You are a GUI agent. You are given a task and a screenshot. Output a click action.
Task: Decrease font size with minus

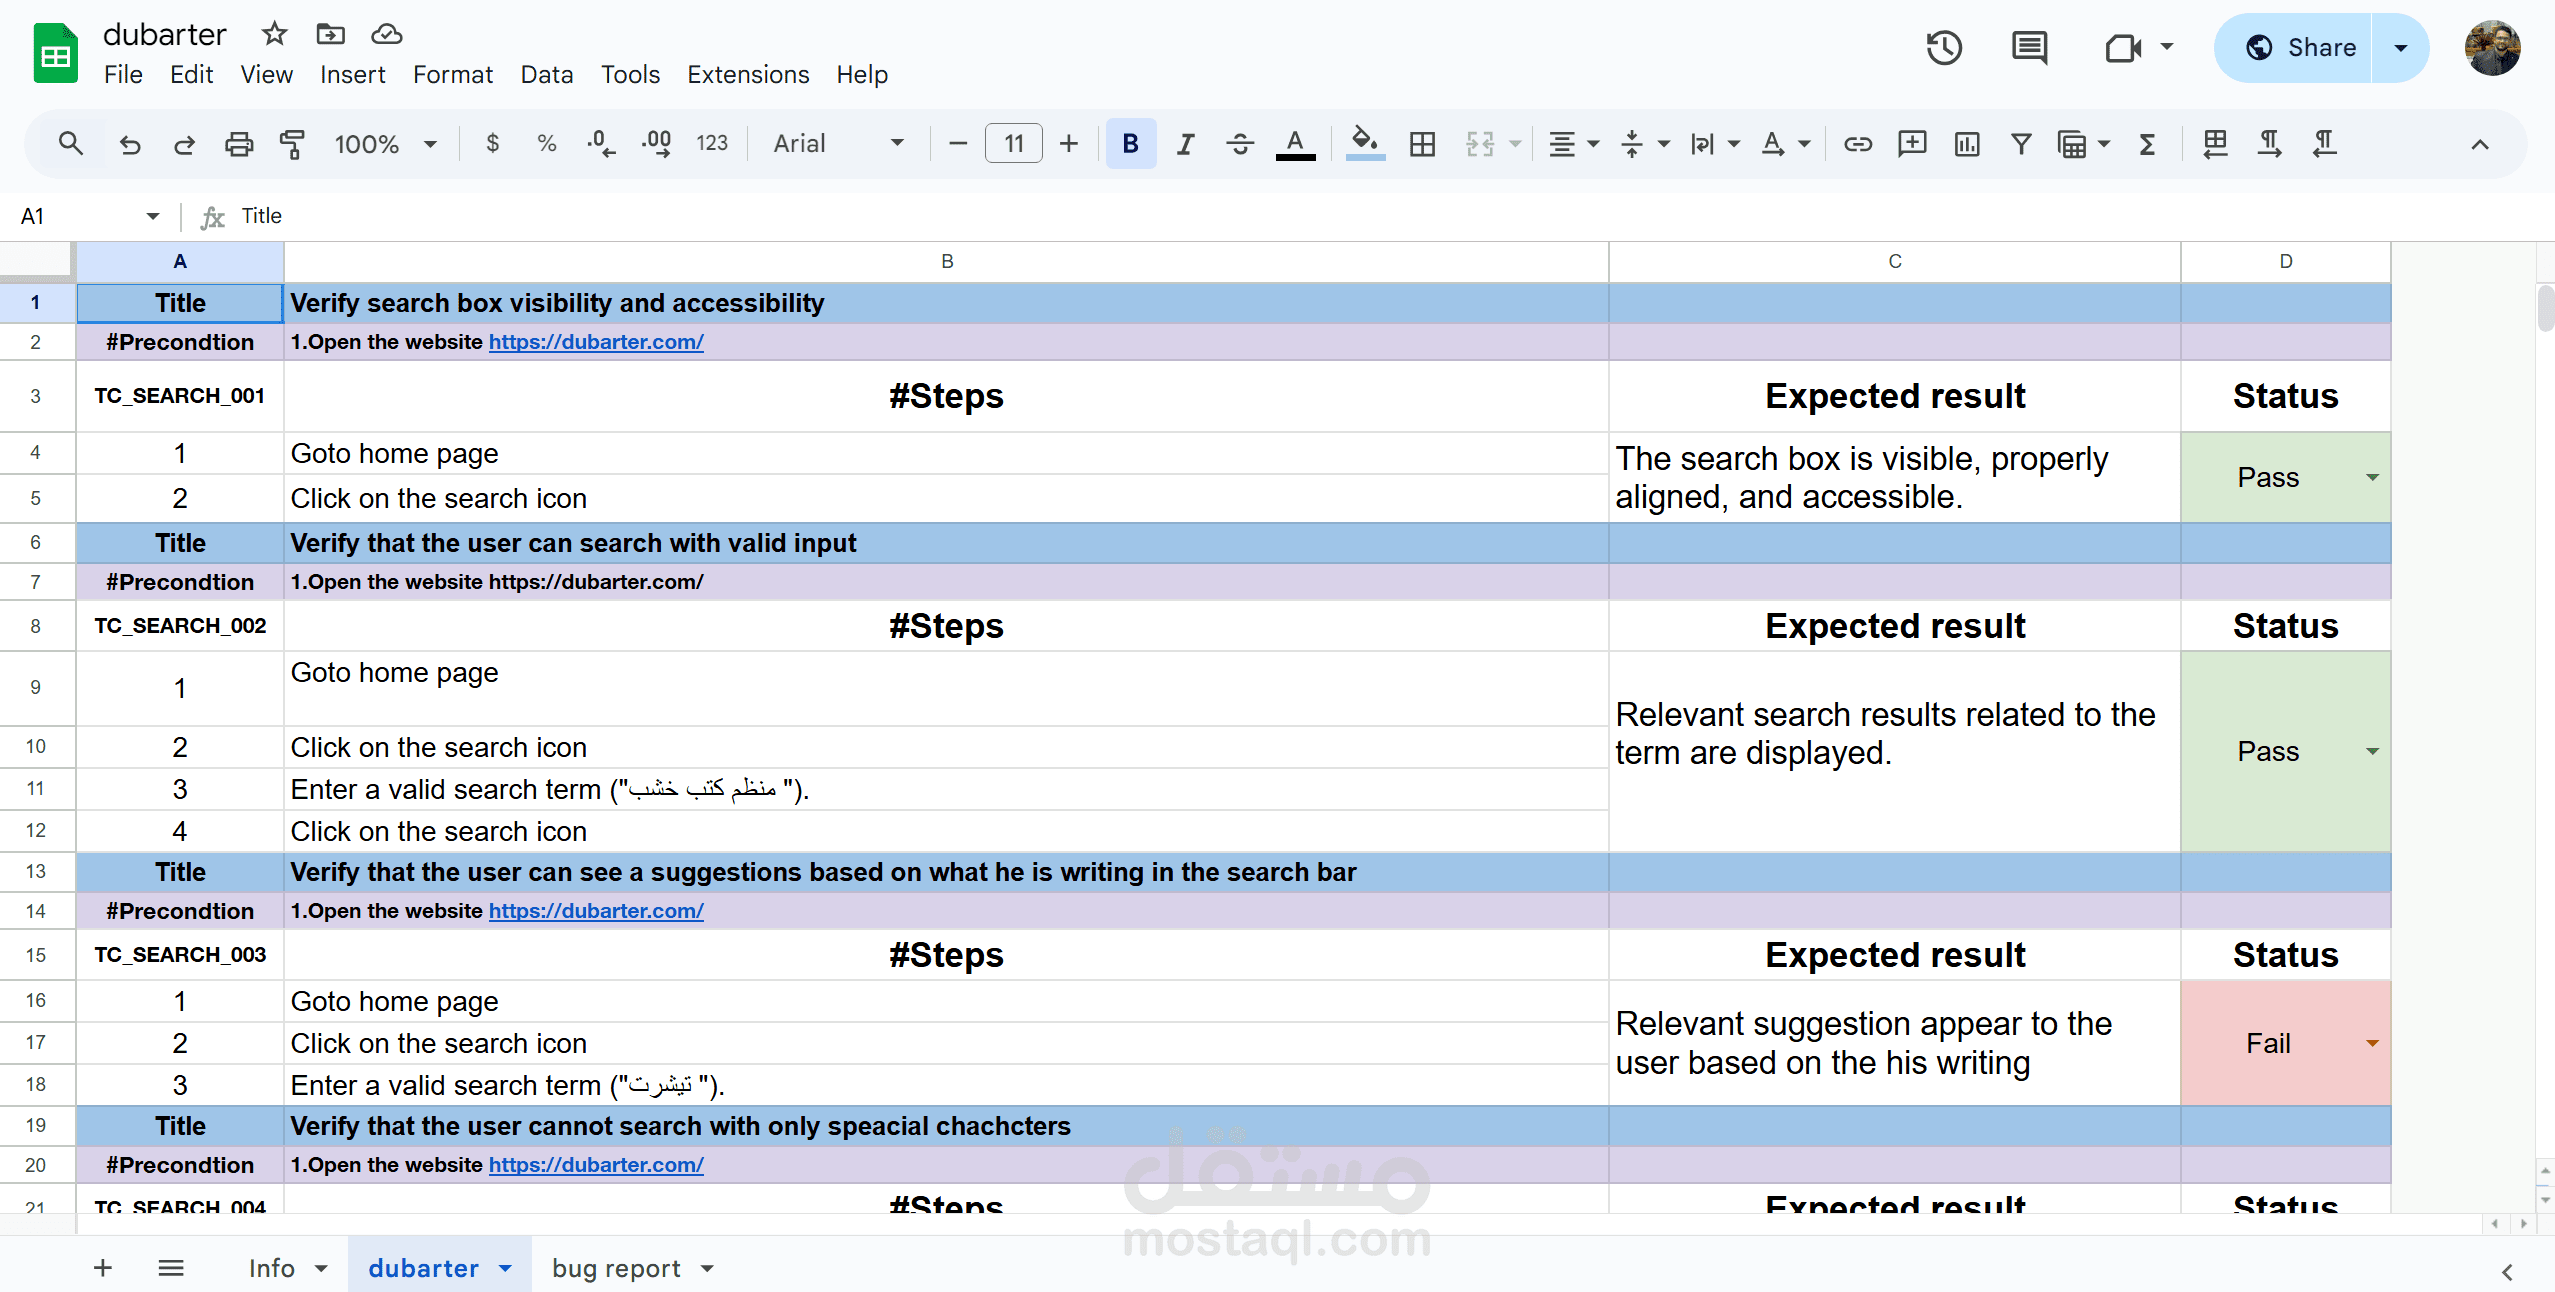[958, 144]
